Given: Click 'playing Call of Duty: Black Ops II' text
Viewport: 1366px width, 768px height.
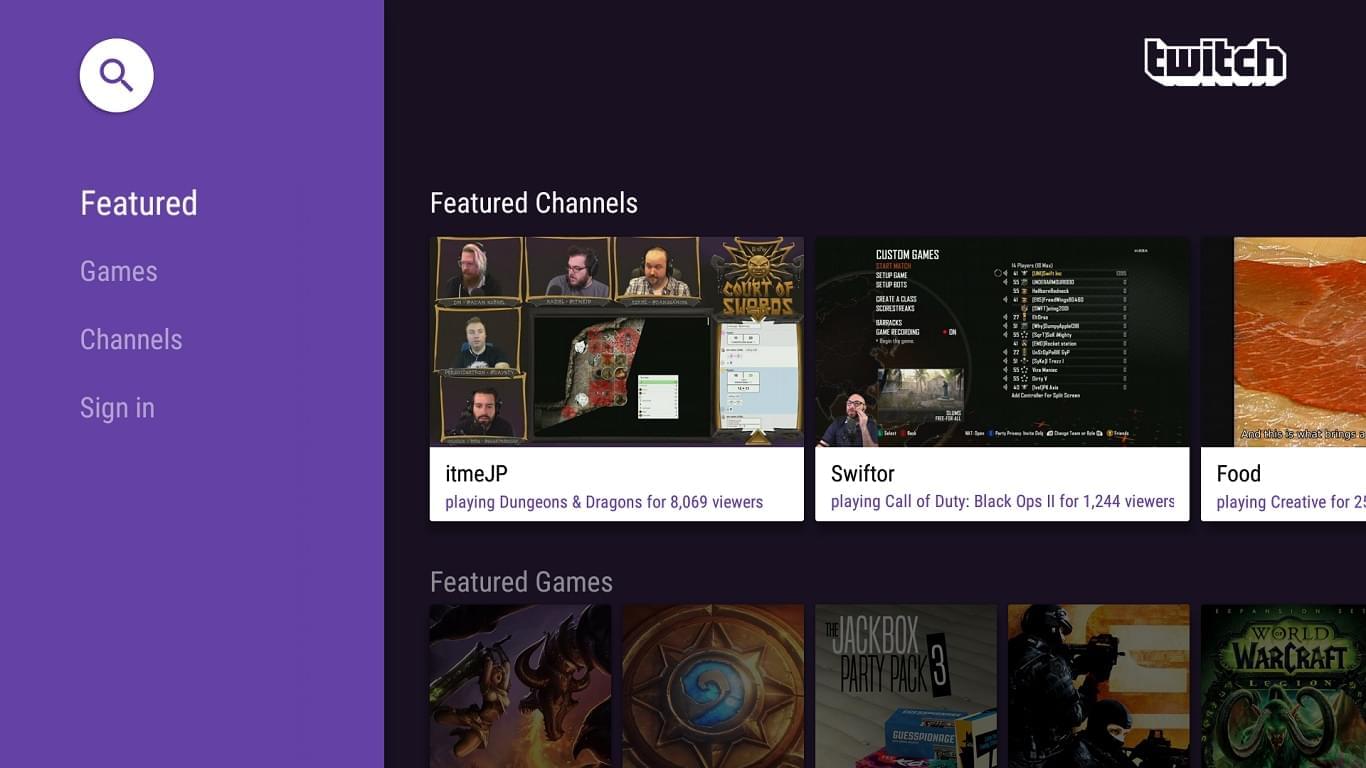Looking at the screenshot, I should pyautogui.click(x=943, y=502).
